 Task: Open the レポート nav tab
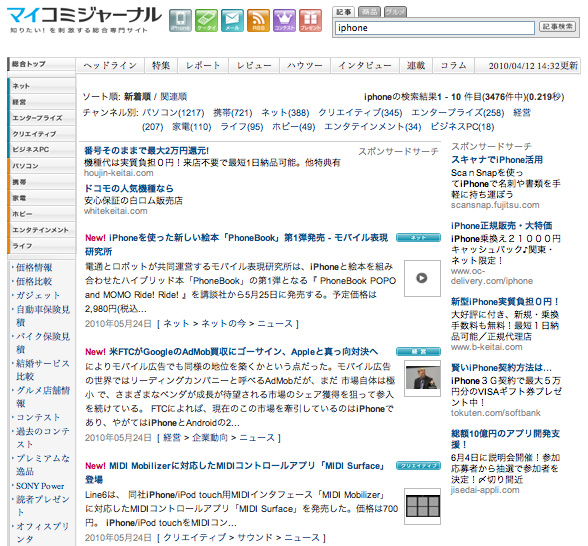203,65
